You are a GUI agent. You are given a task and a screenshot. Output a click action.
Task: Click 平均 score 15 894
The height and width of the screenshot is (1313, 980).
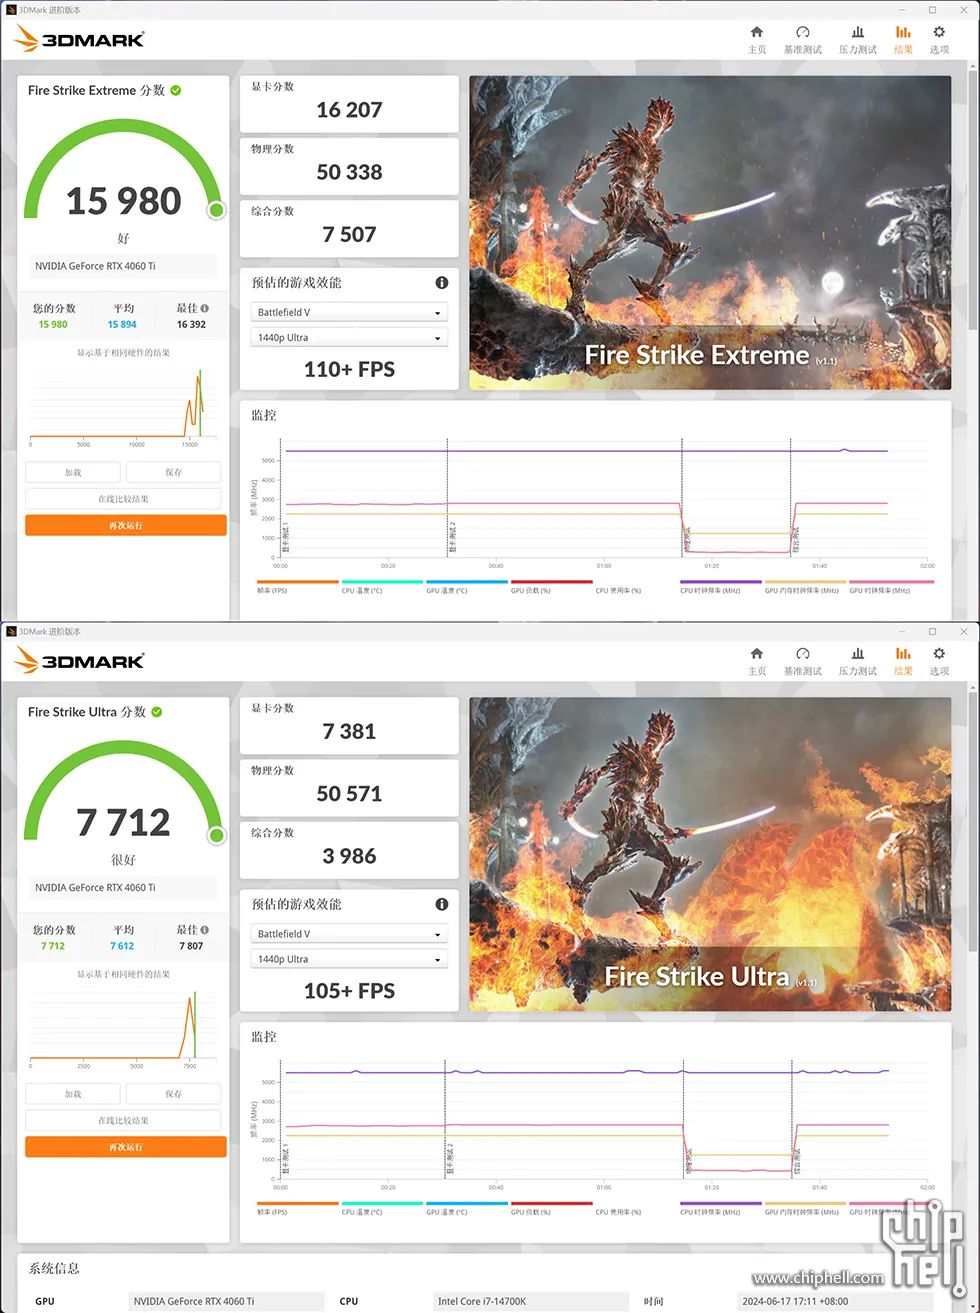[122, 324]
